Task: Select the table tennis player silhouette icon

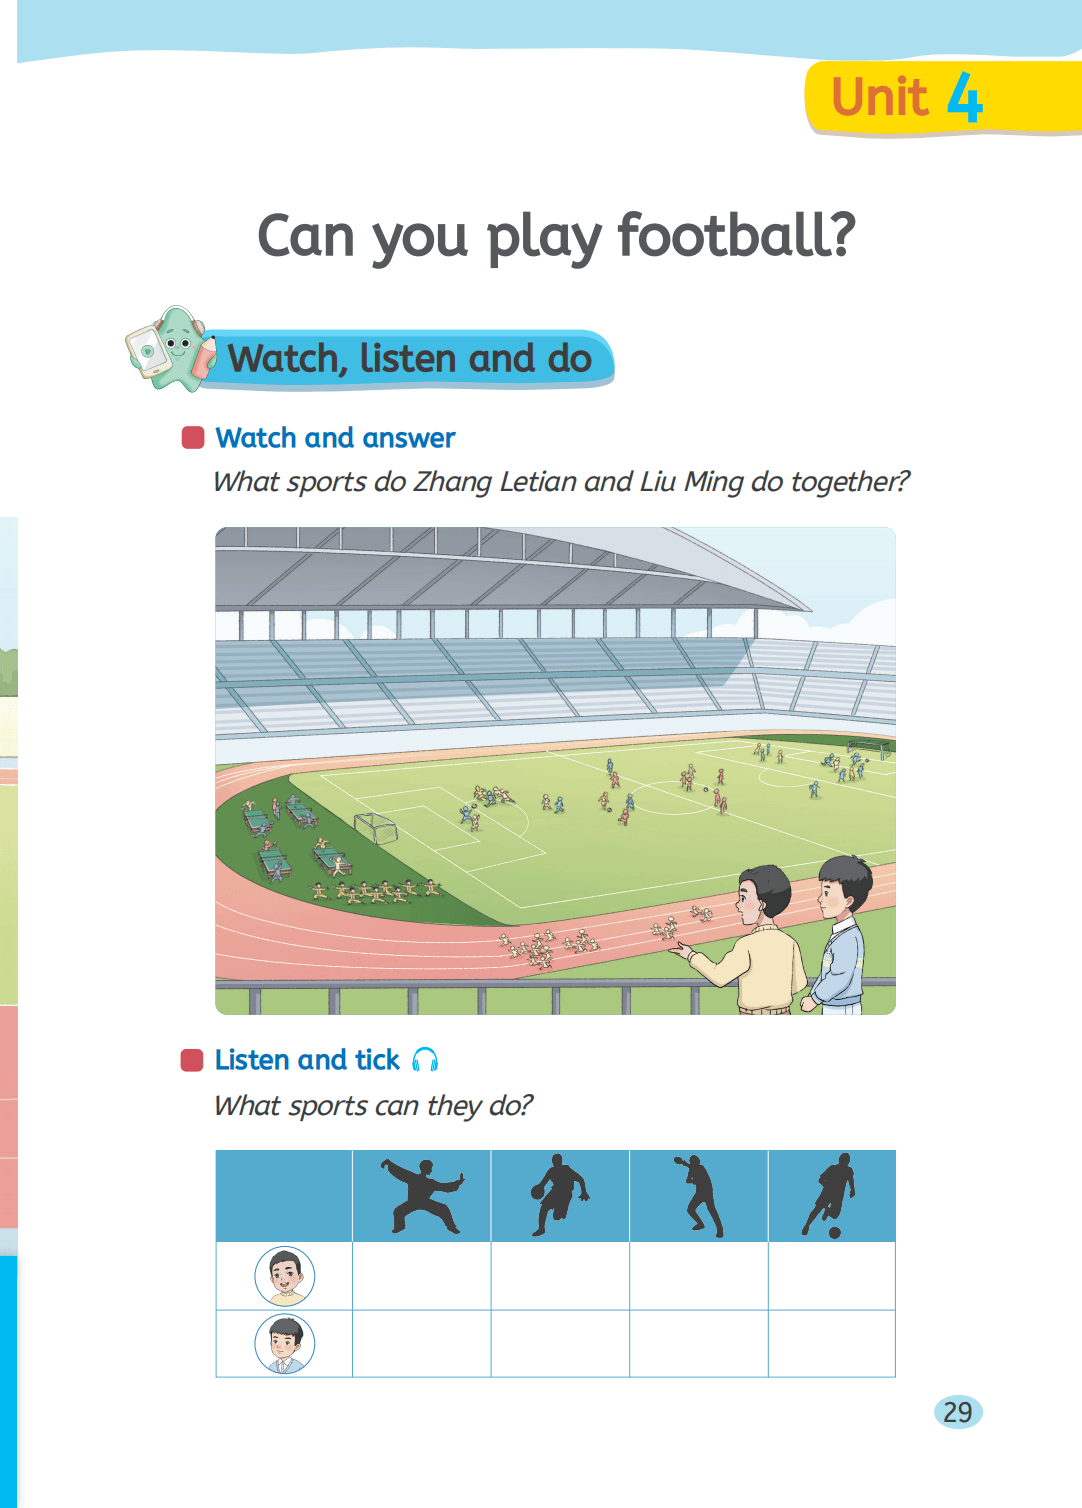Action: tap(699, 1196)
